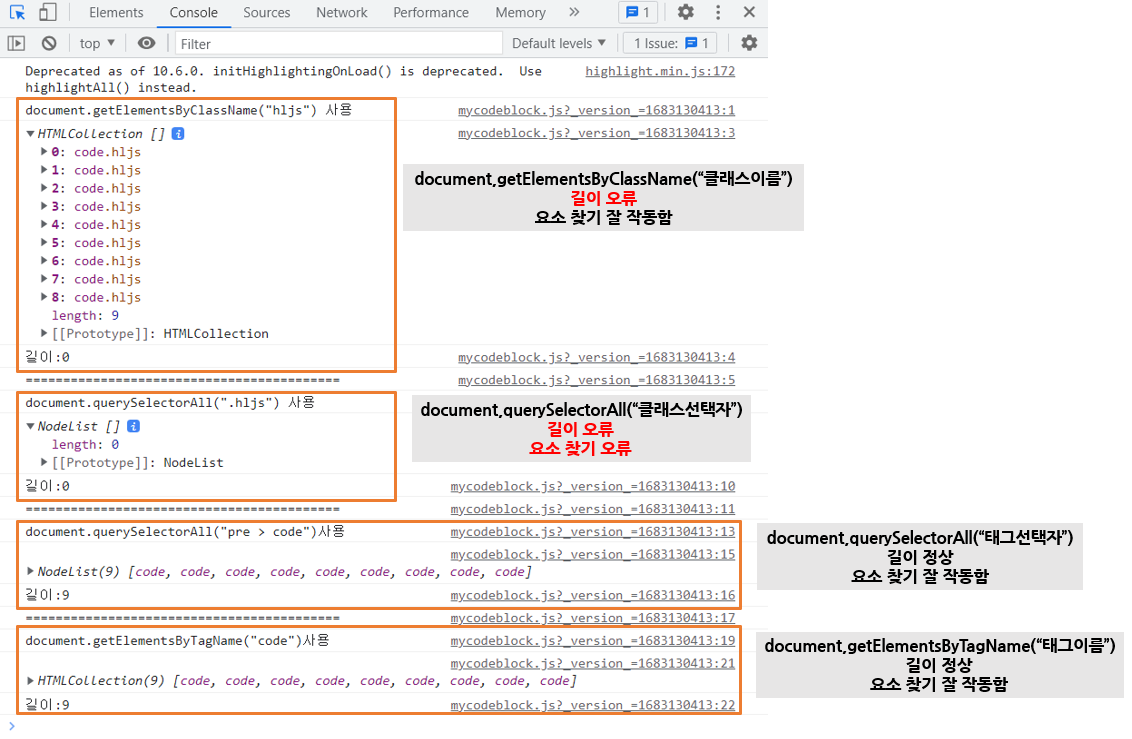
Task: Expand [[Prototype]]: HTMLCollection entry
Action: [44, 333]
